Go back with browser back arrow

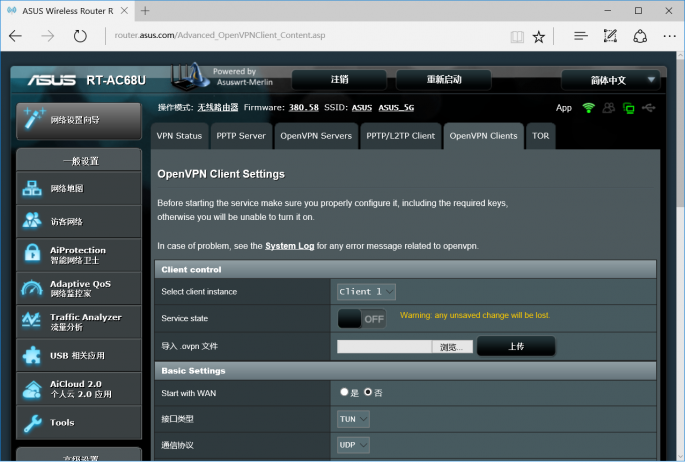click(x=15, y=36)
